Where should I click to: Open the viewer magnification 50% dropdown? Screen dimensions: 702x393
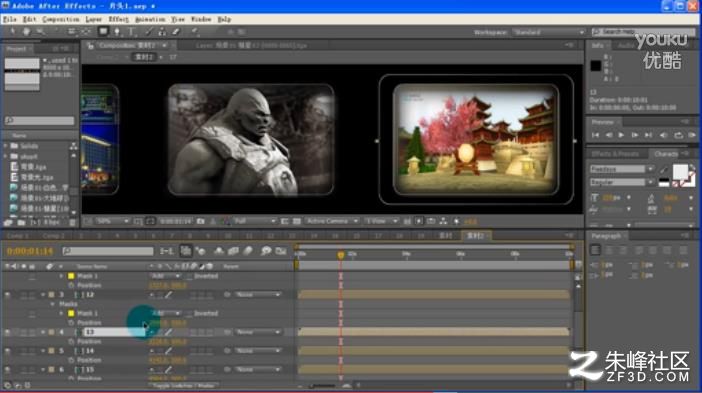[x=112, y=221]
